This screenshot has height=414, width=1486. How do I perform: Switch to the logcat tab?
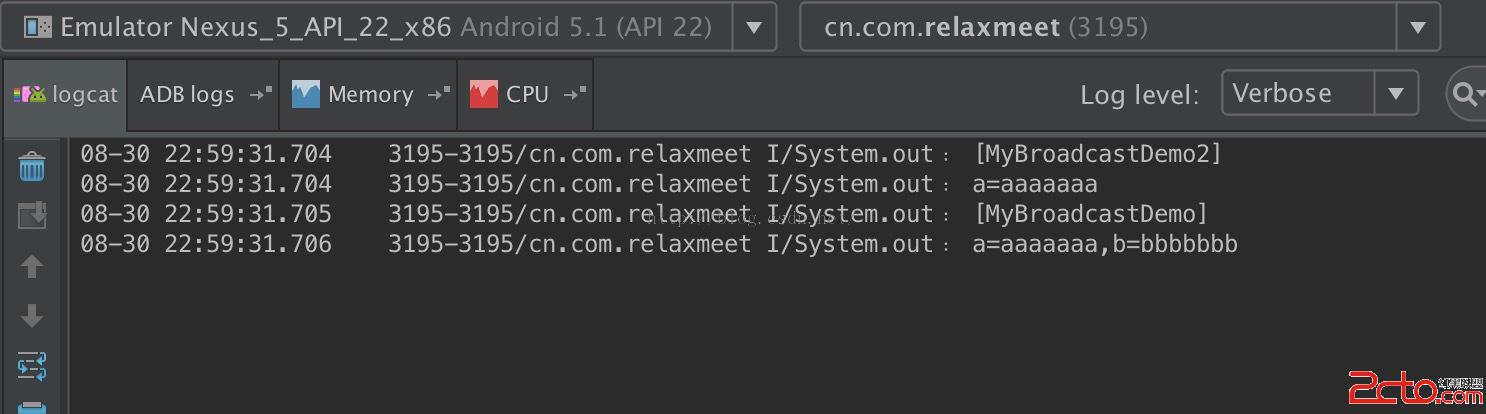click(x=66, y=95)
